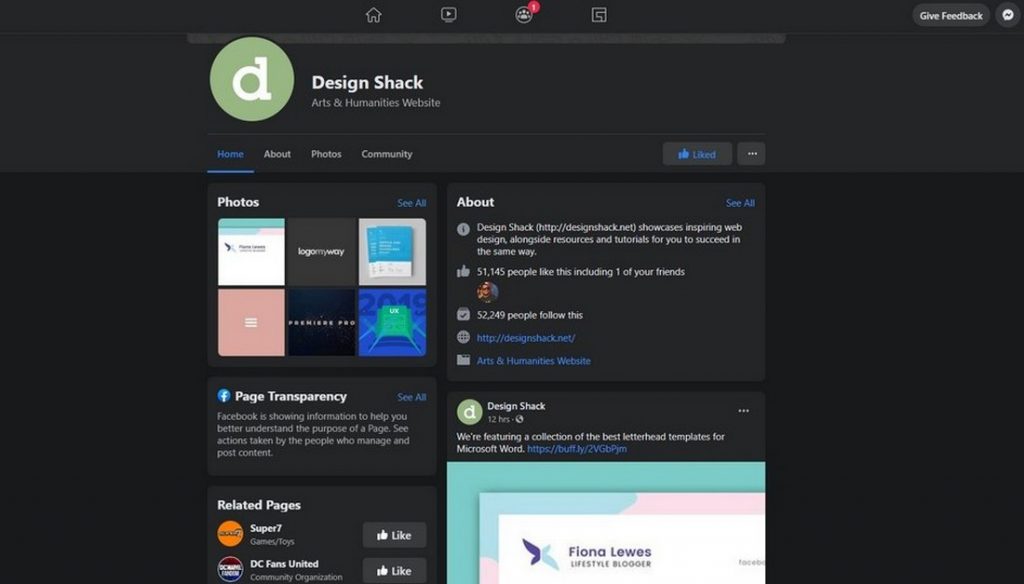The height and width of the screenshot is (584, 1024).
Task: Click the Super7 page avatar
Action: (x=230, y=534)
